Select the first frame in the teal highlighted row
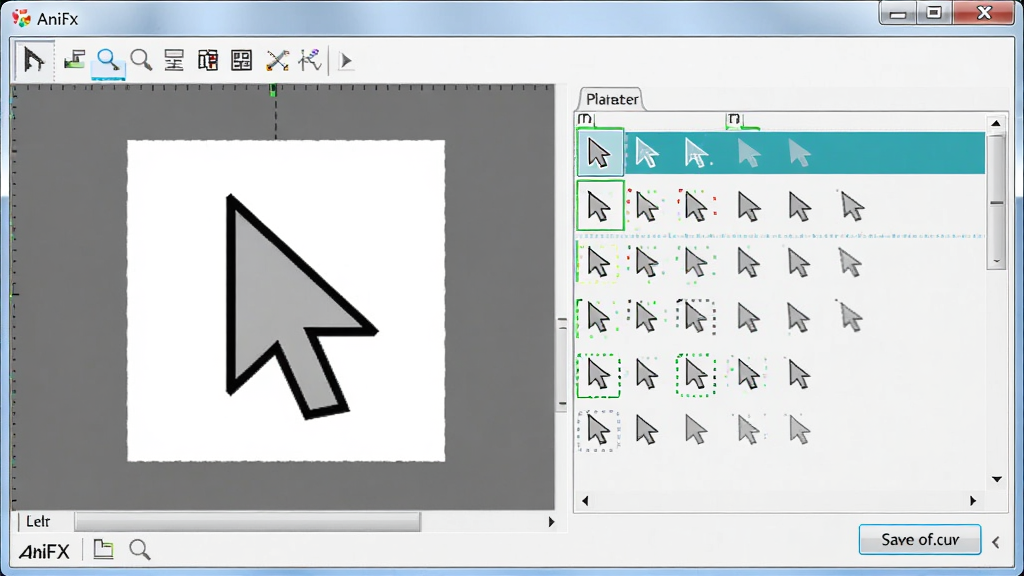 click(599, 153)
